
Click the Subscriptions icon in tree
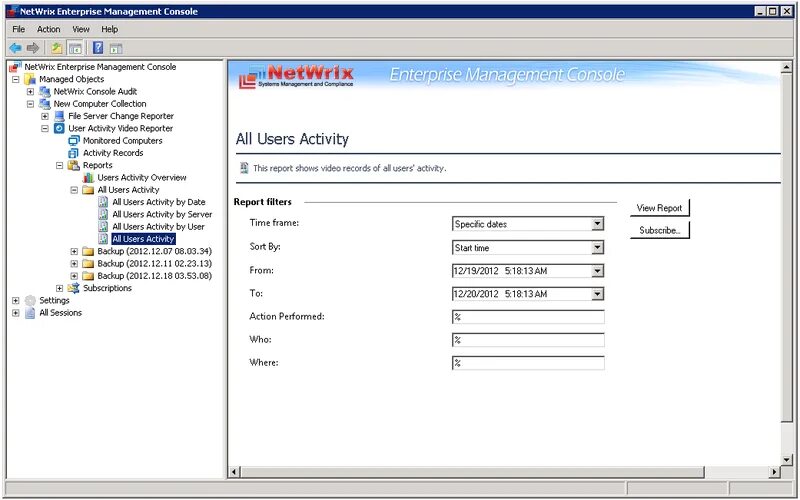pos(74,288)
